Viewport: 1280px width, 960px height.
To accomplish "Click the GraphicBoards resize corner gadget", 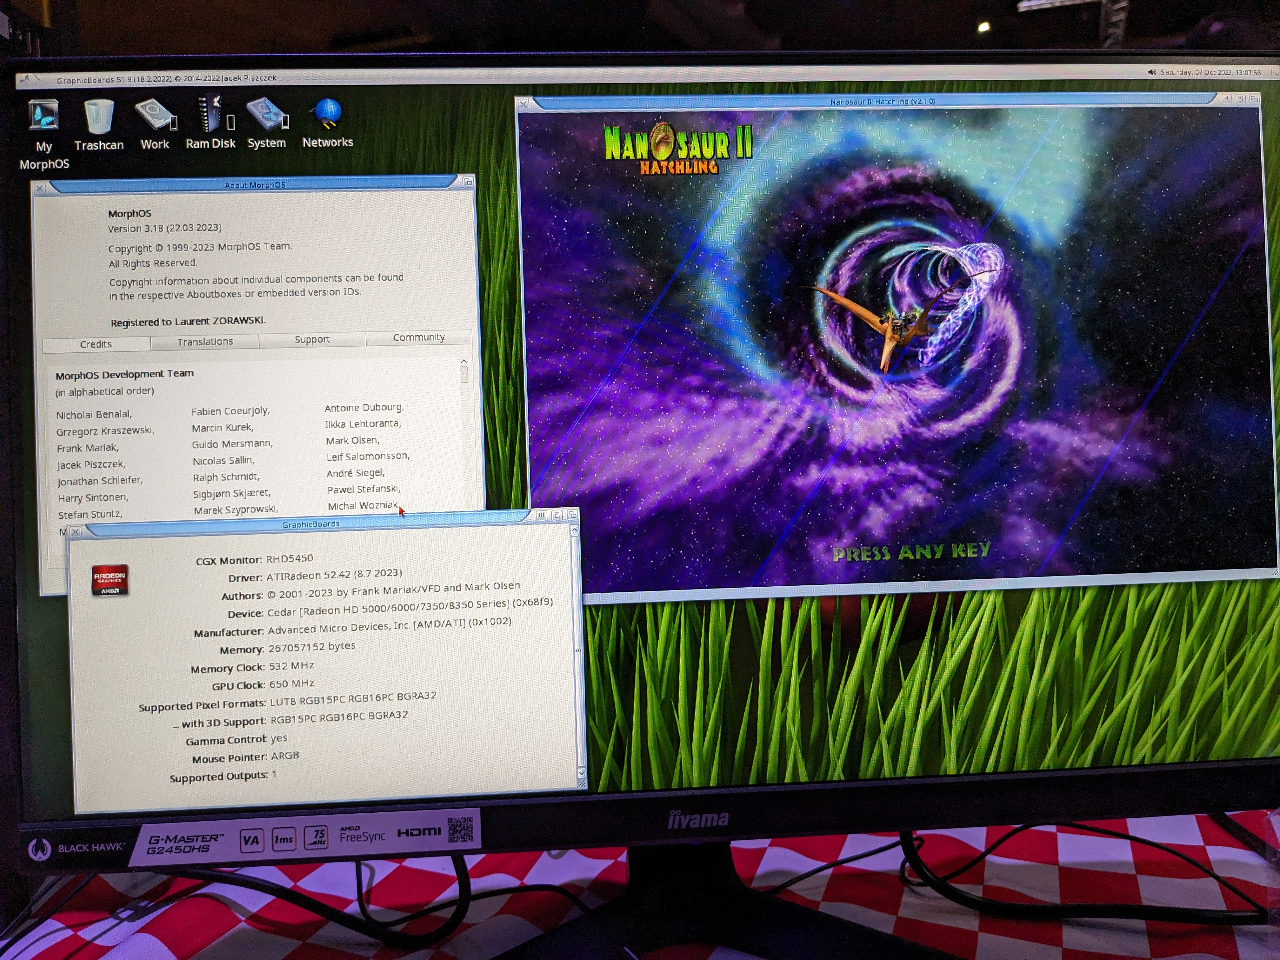I will (581, 784).
